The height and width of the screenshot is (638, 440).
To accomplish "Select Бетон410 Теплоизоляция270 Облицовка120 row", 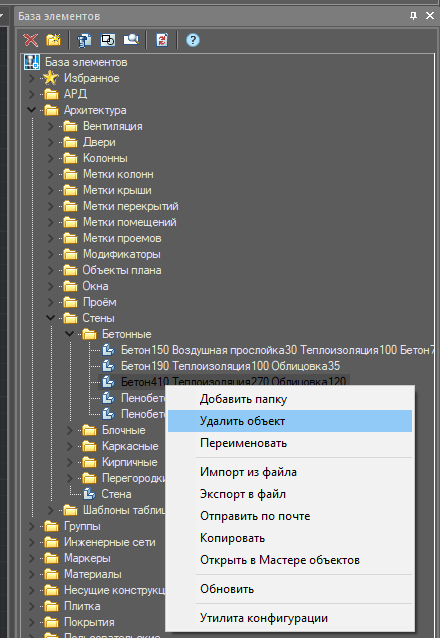I will tap(234, 382).
